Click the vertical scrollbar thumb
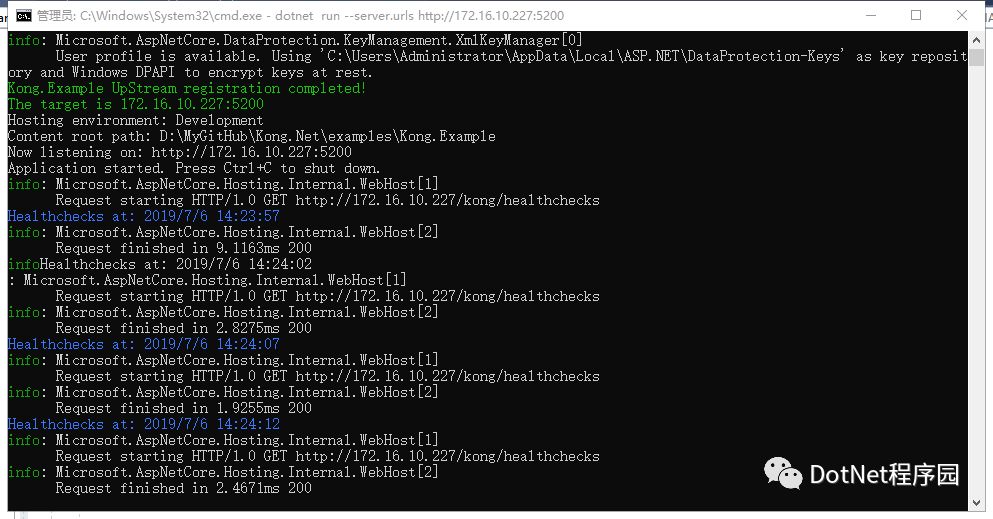Screen dimensions: 993x519 tap(976, 57)
